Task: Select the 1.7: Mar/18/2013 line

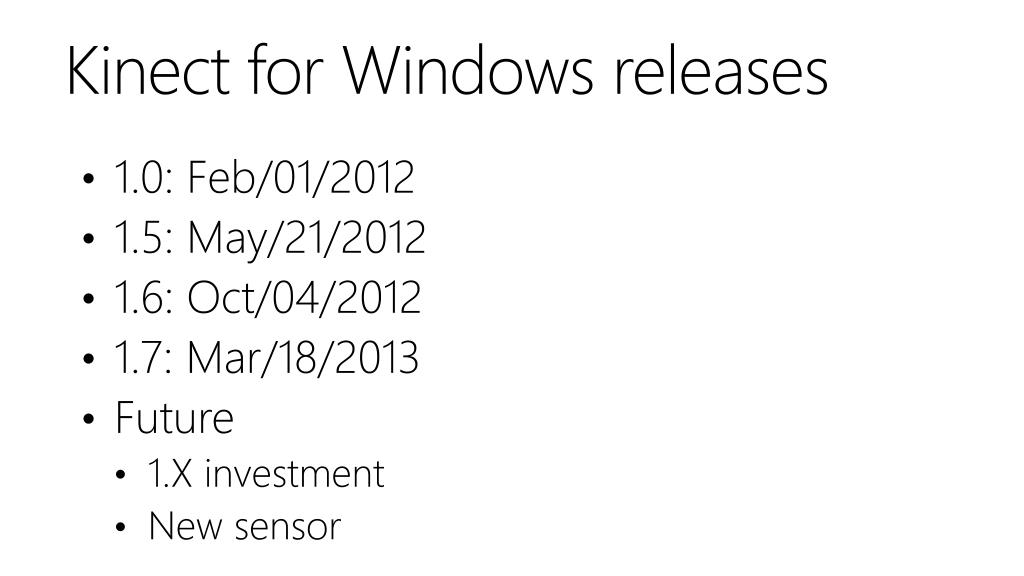Action: [x=266, y=358]
